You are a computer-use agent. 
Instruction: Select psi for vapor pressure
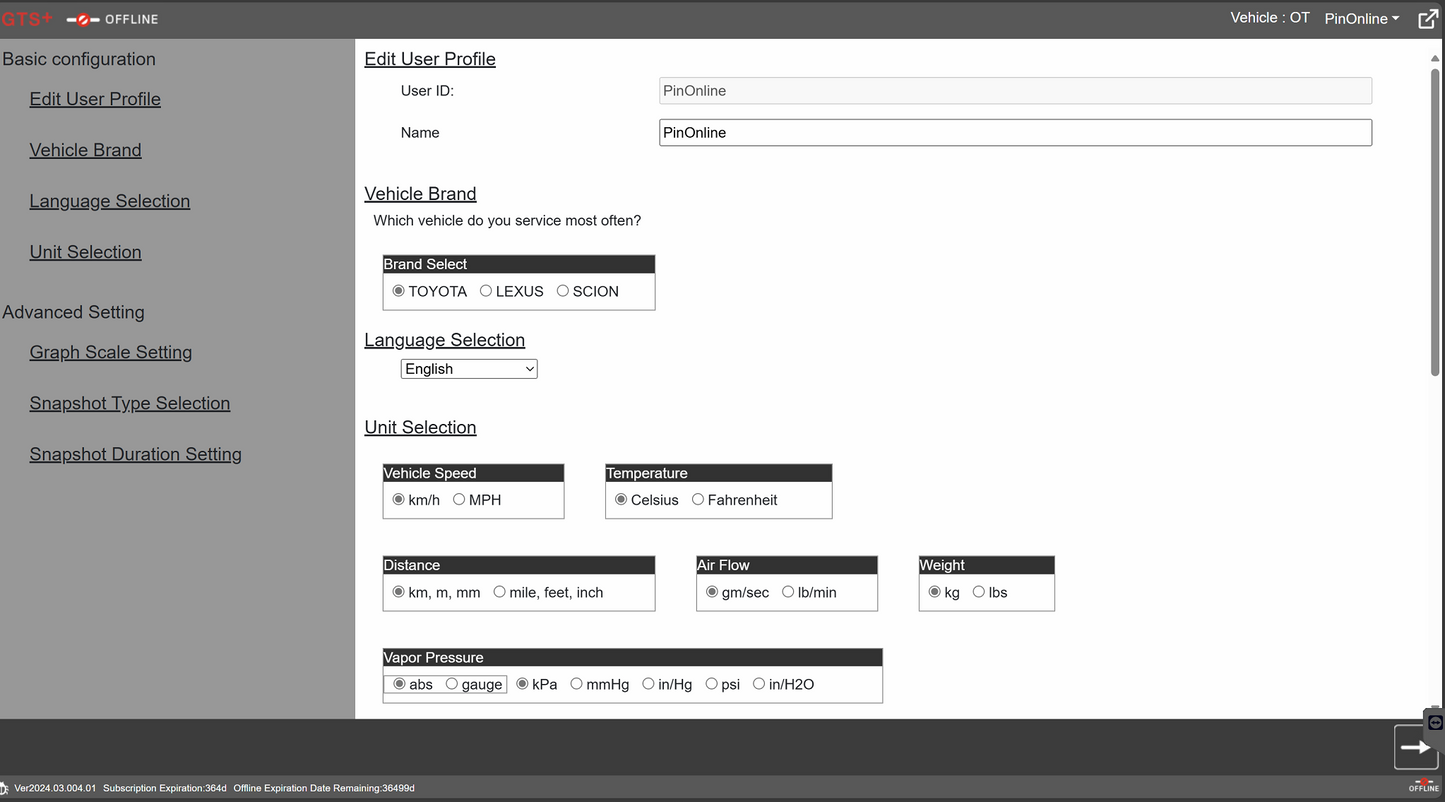click(x=712, y=684)
